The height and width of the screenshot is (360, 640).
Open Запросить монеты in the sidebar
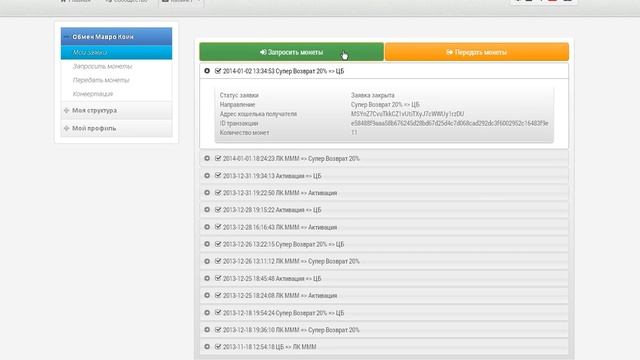pyautogui.click(x=102, y=66)
